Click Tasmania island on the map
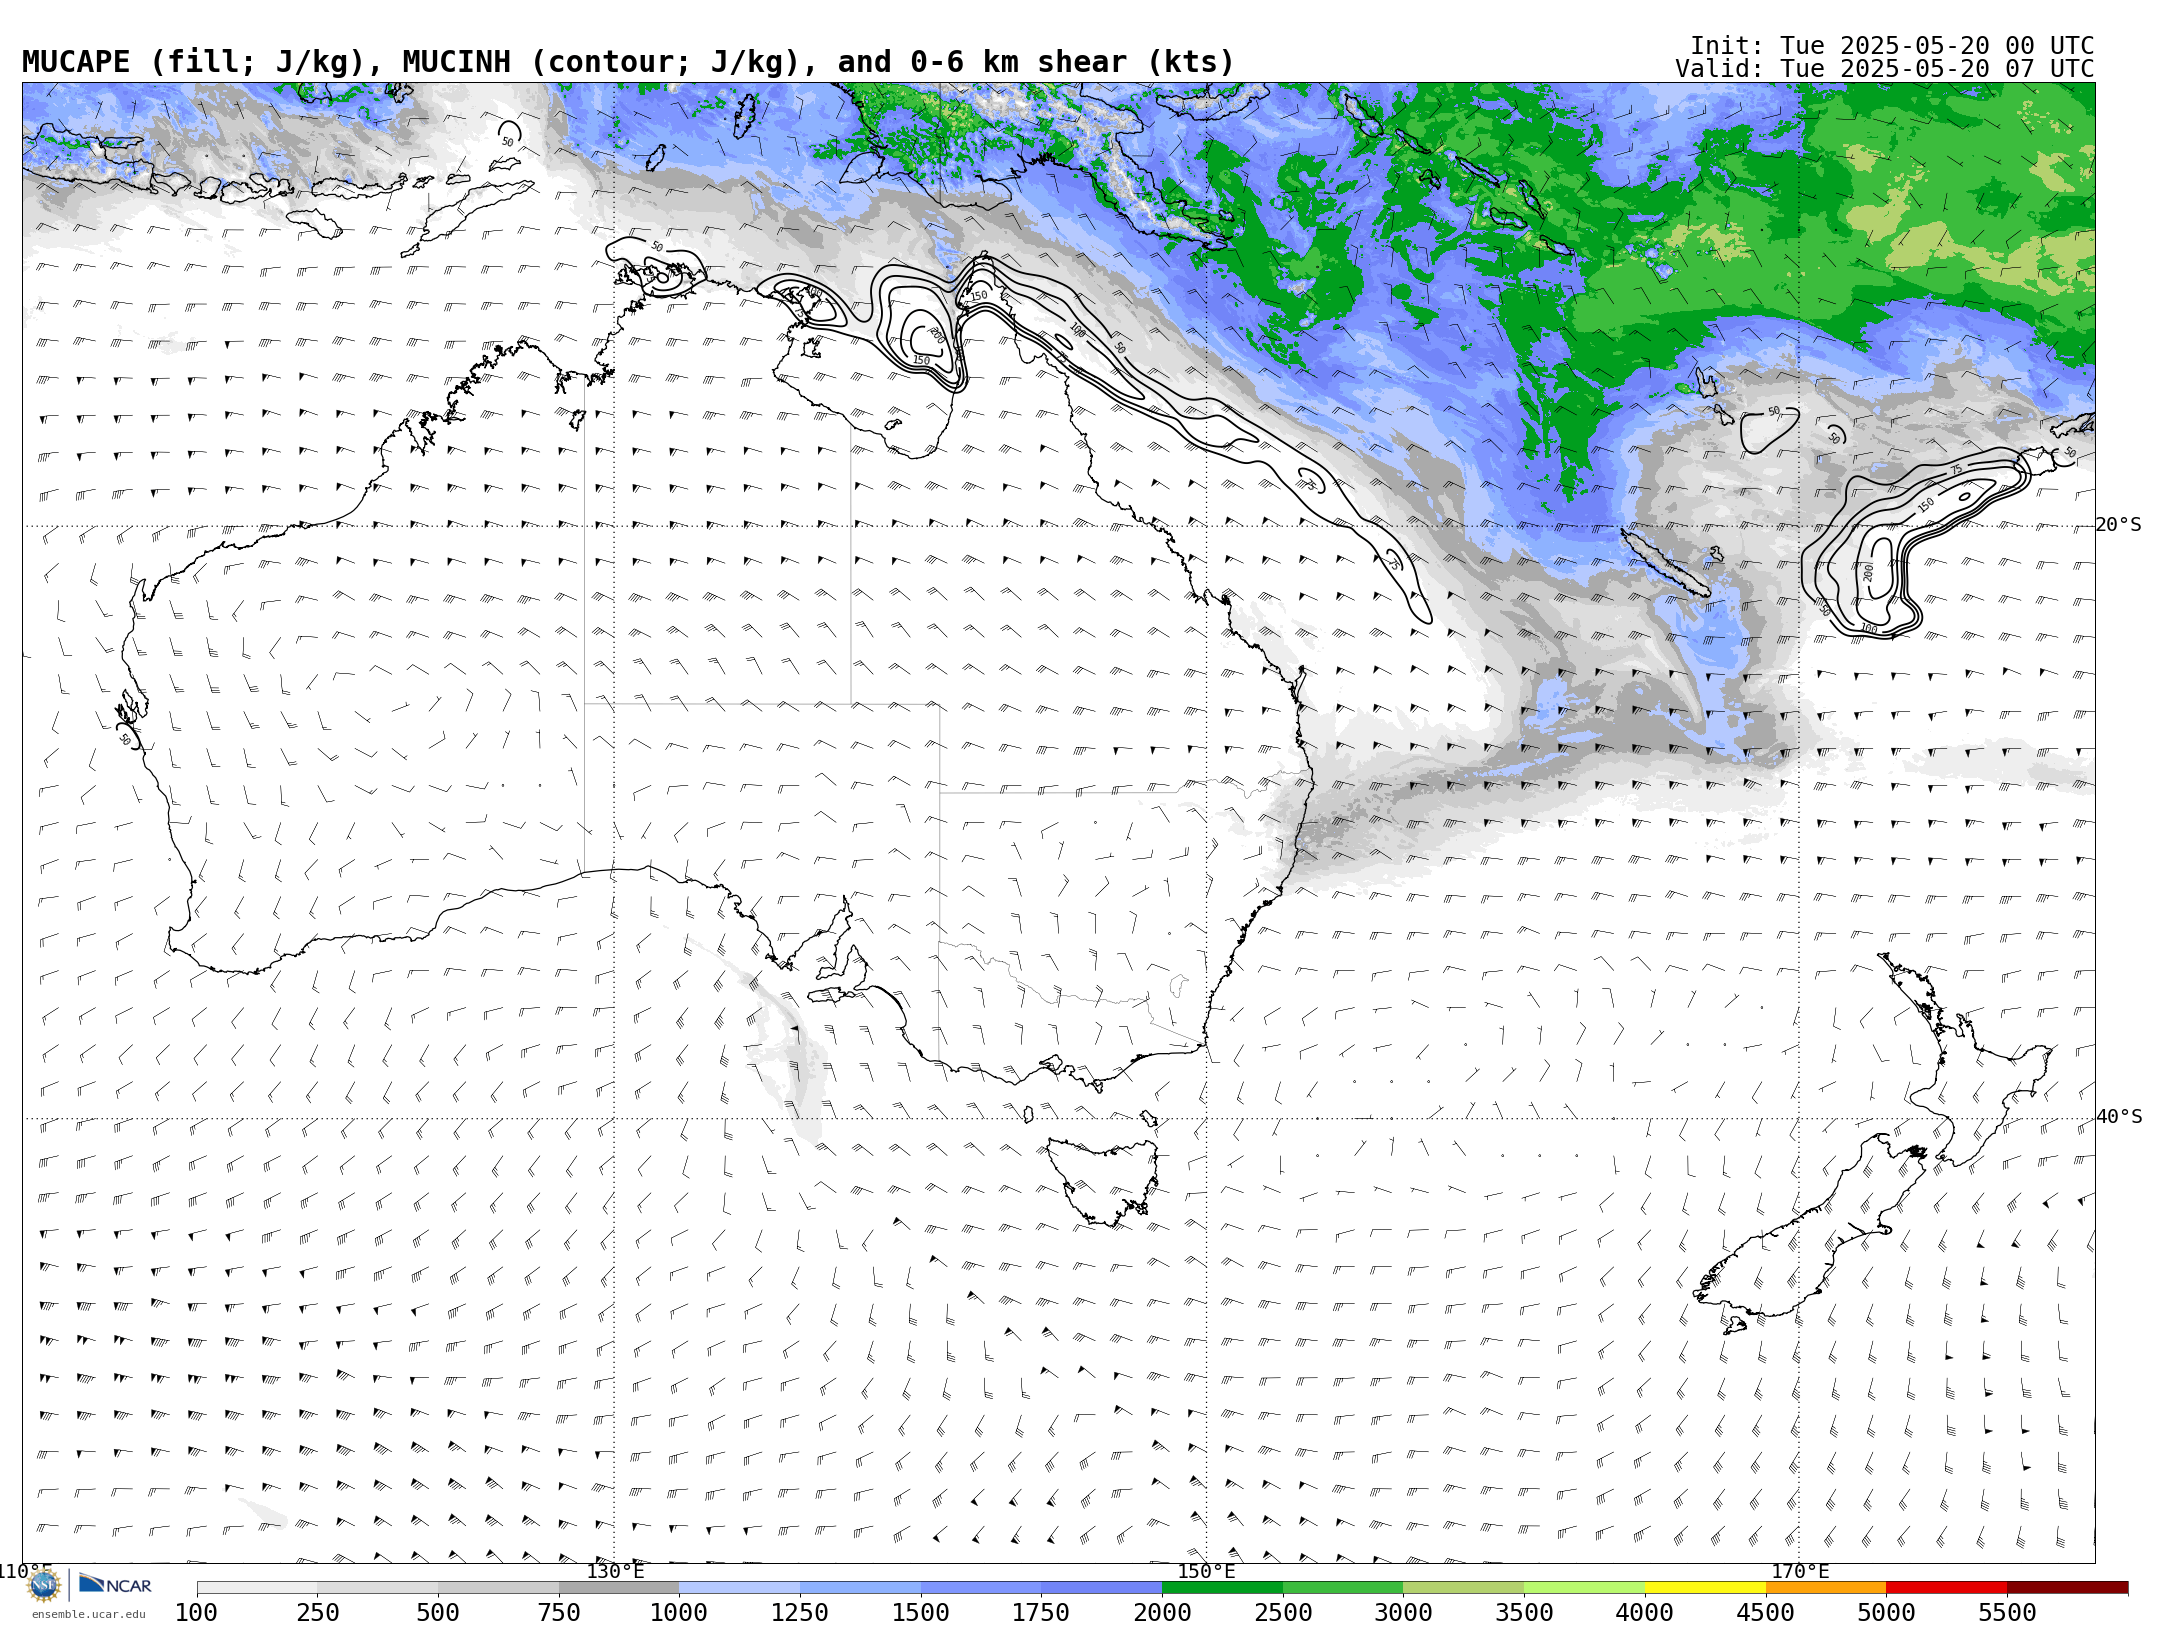This screenshot has width=2160, height=1626. coord(1104,1183)
